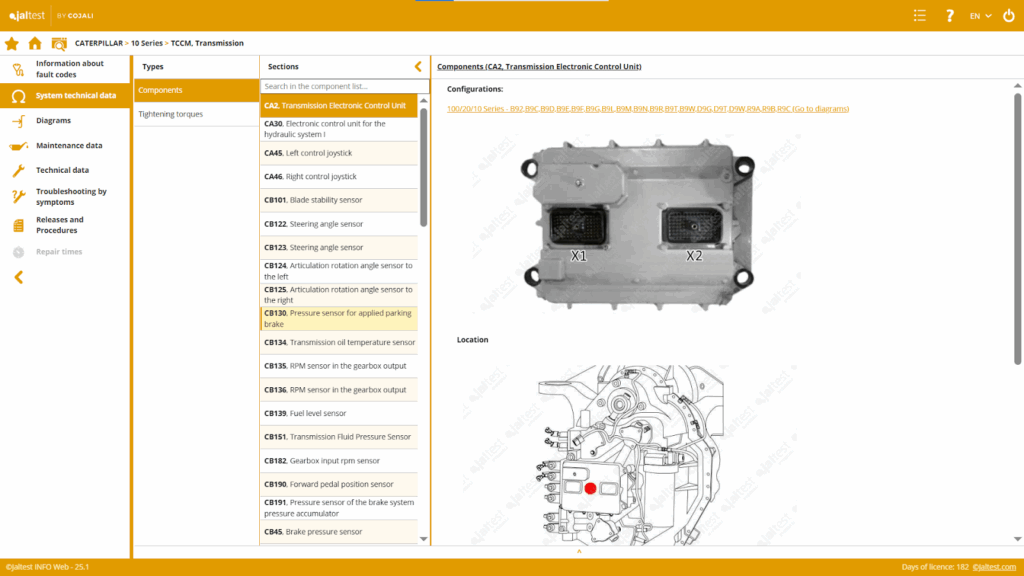Open Information about fault codes
The image size is (1024, 576).
69,69
